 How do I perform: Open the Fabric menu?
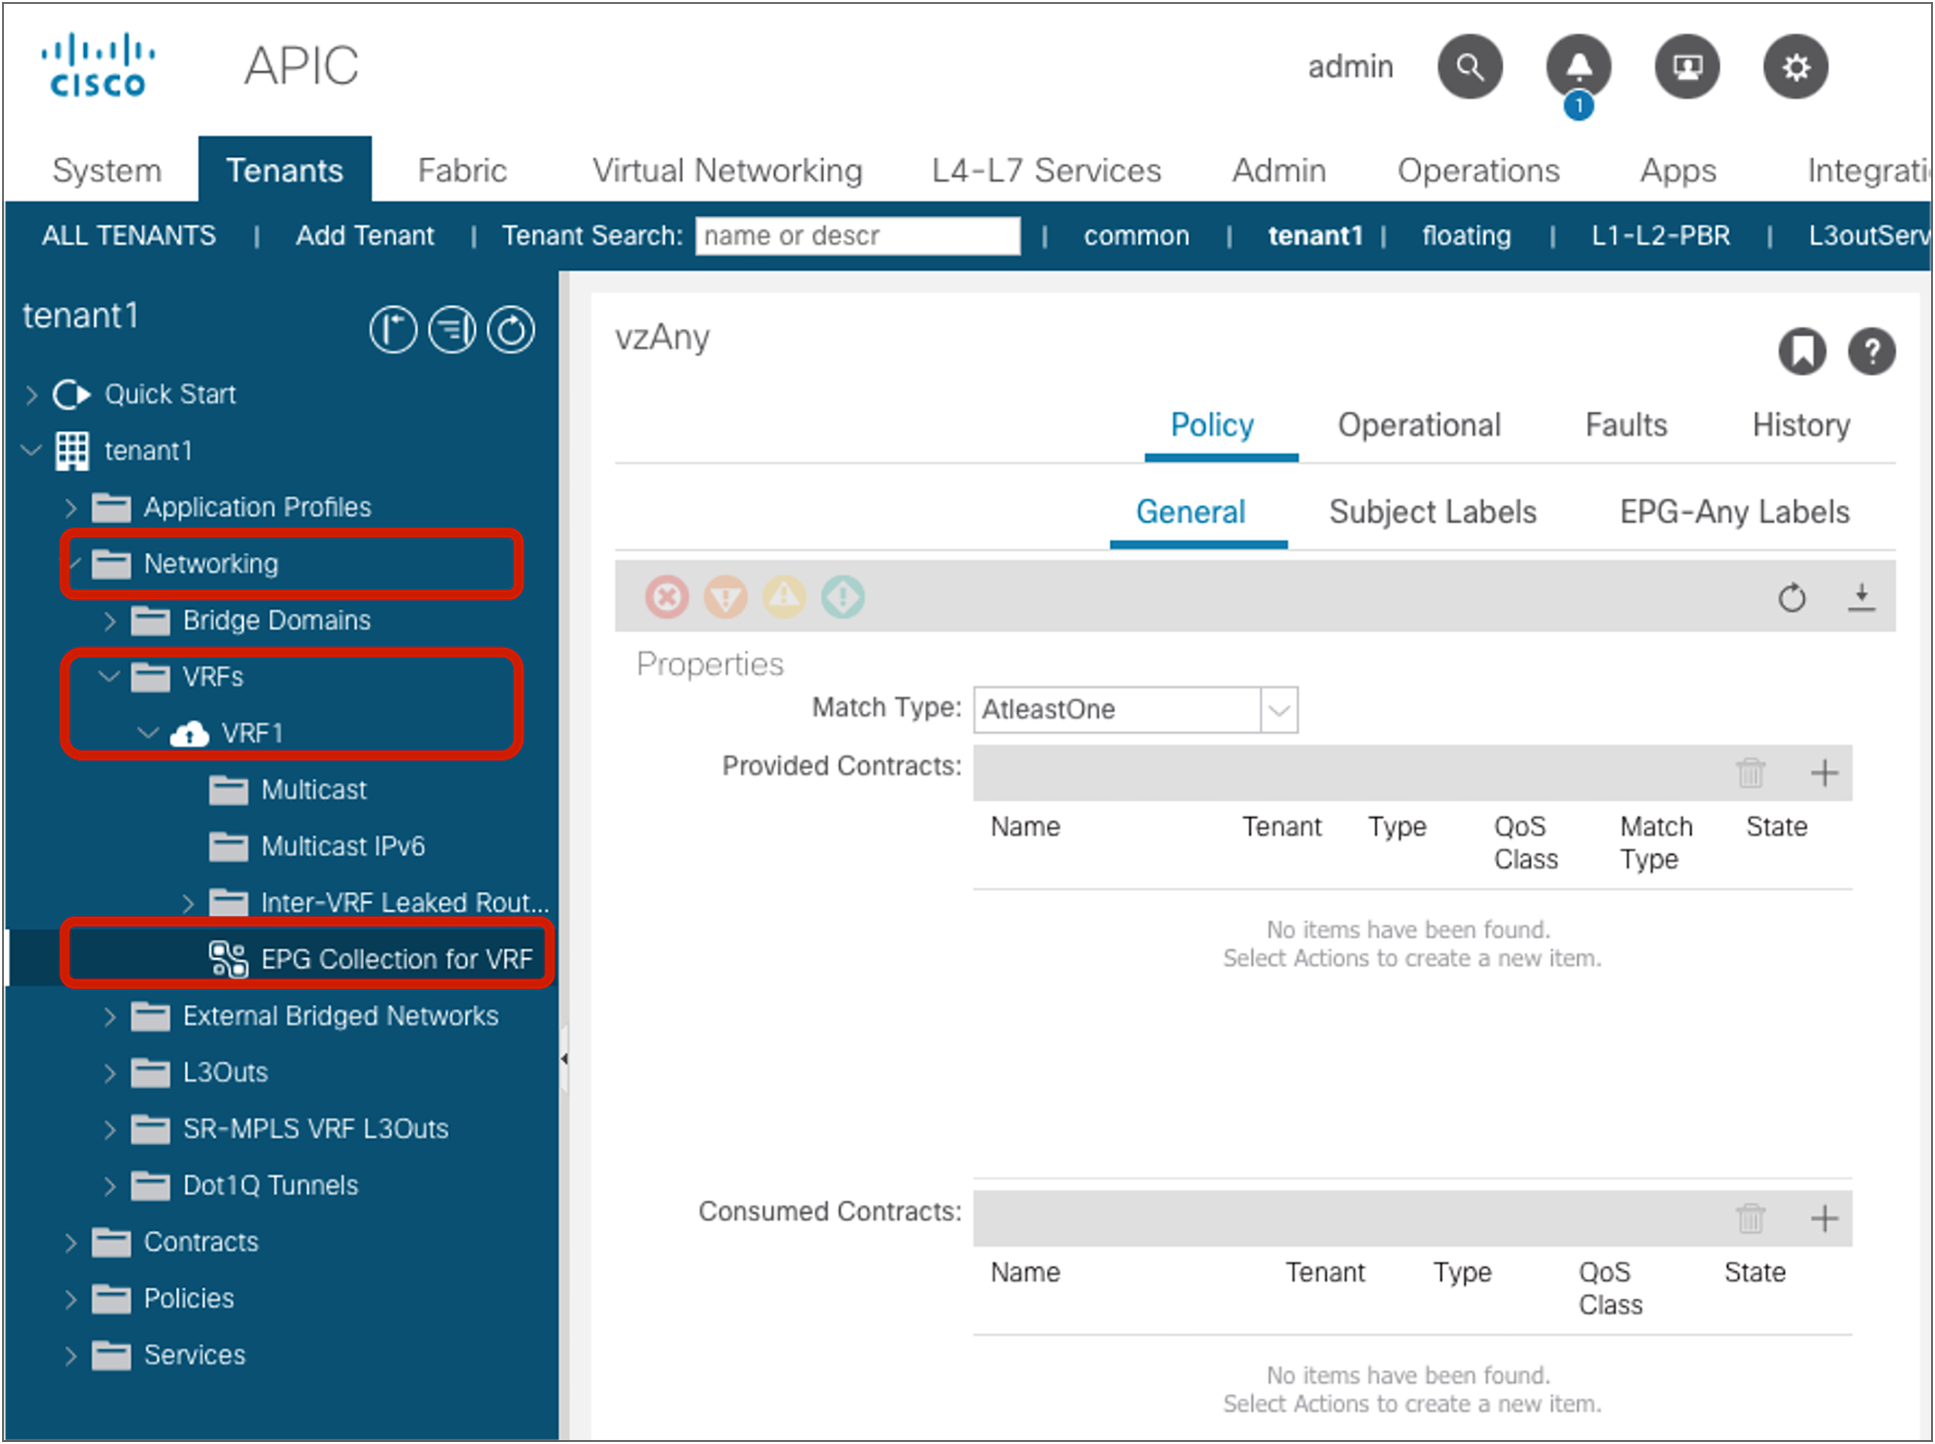tap(461, 170)
